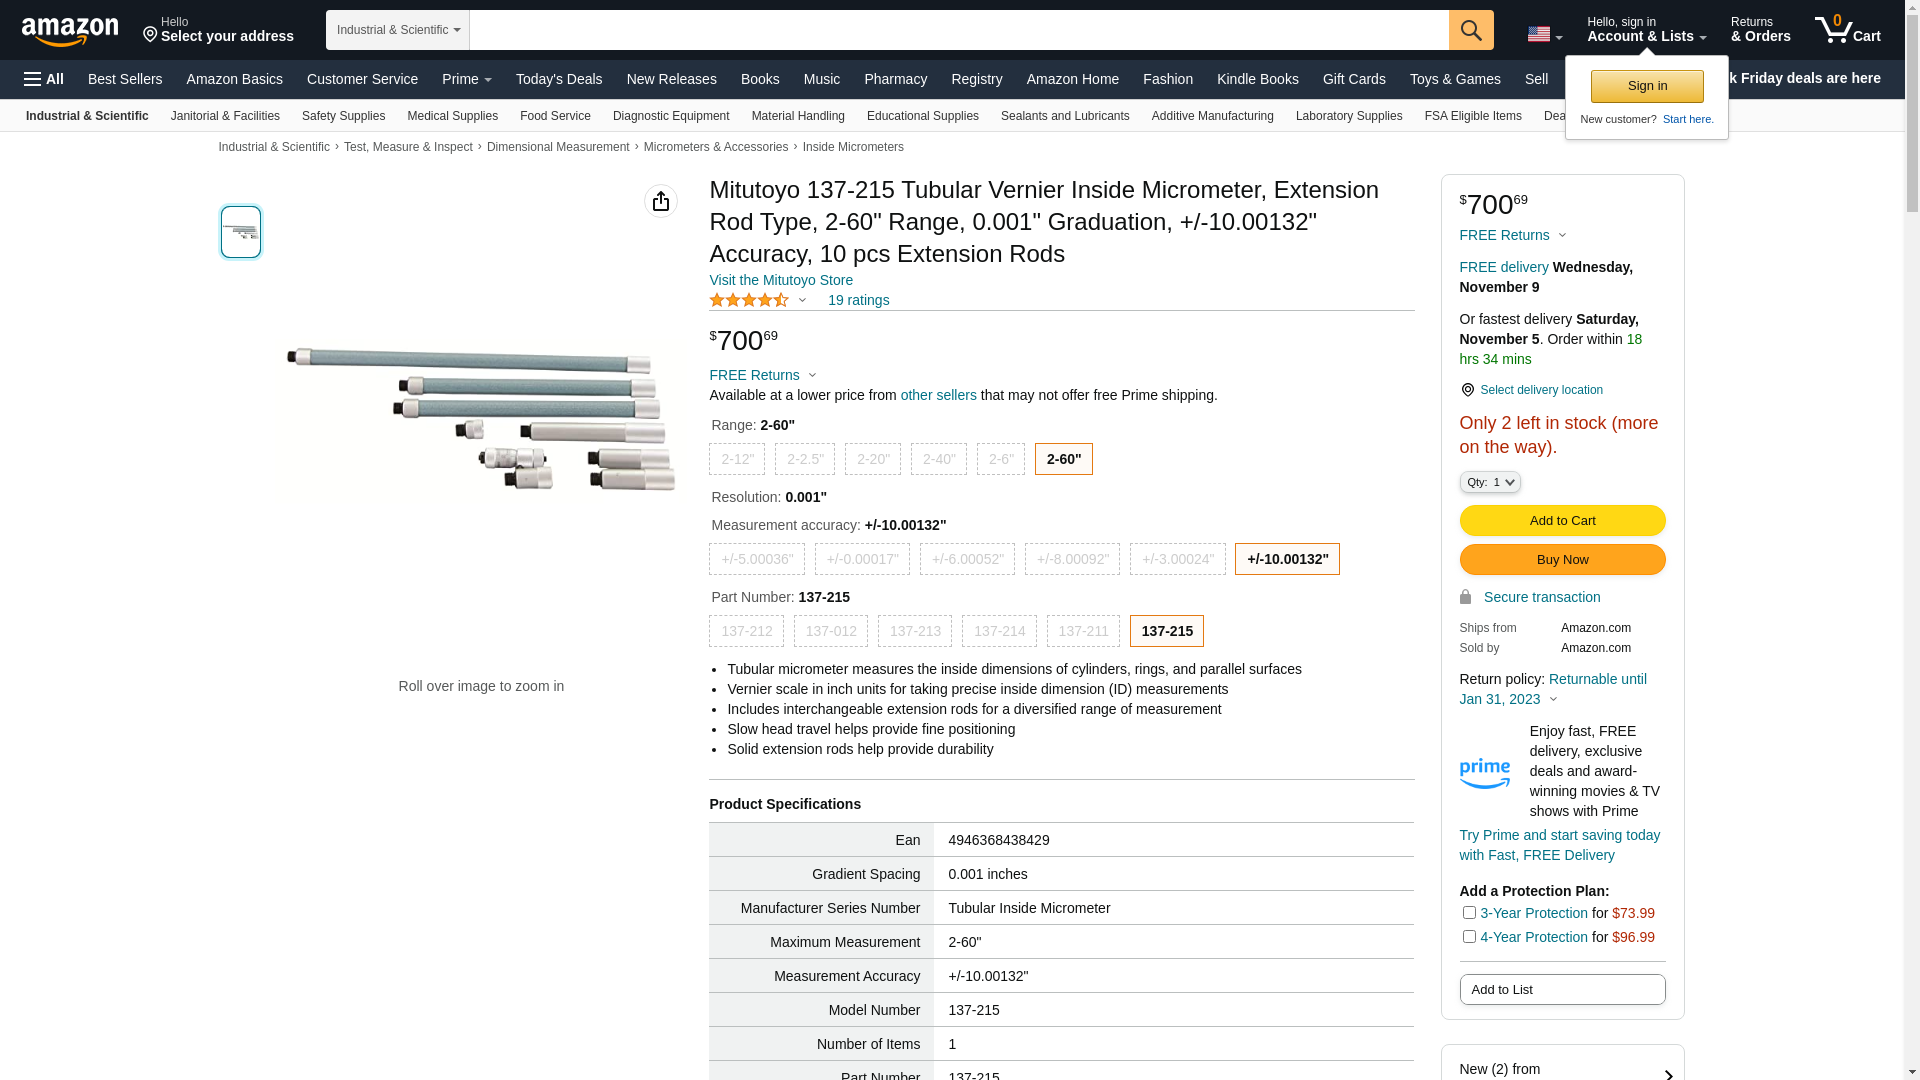This screenshot has width=1920, height=1080.
Task: Open Industrial & Scientific search category dropdown
Action: [x=398, y=30]
